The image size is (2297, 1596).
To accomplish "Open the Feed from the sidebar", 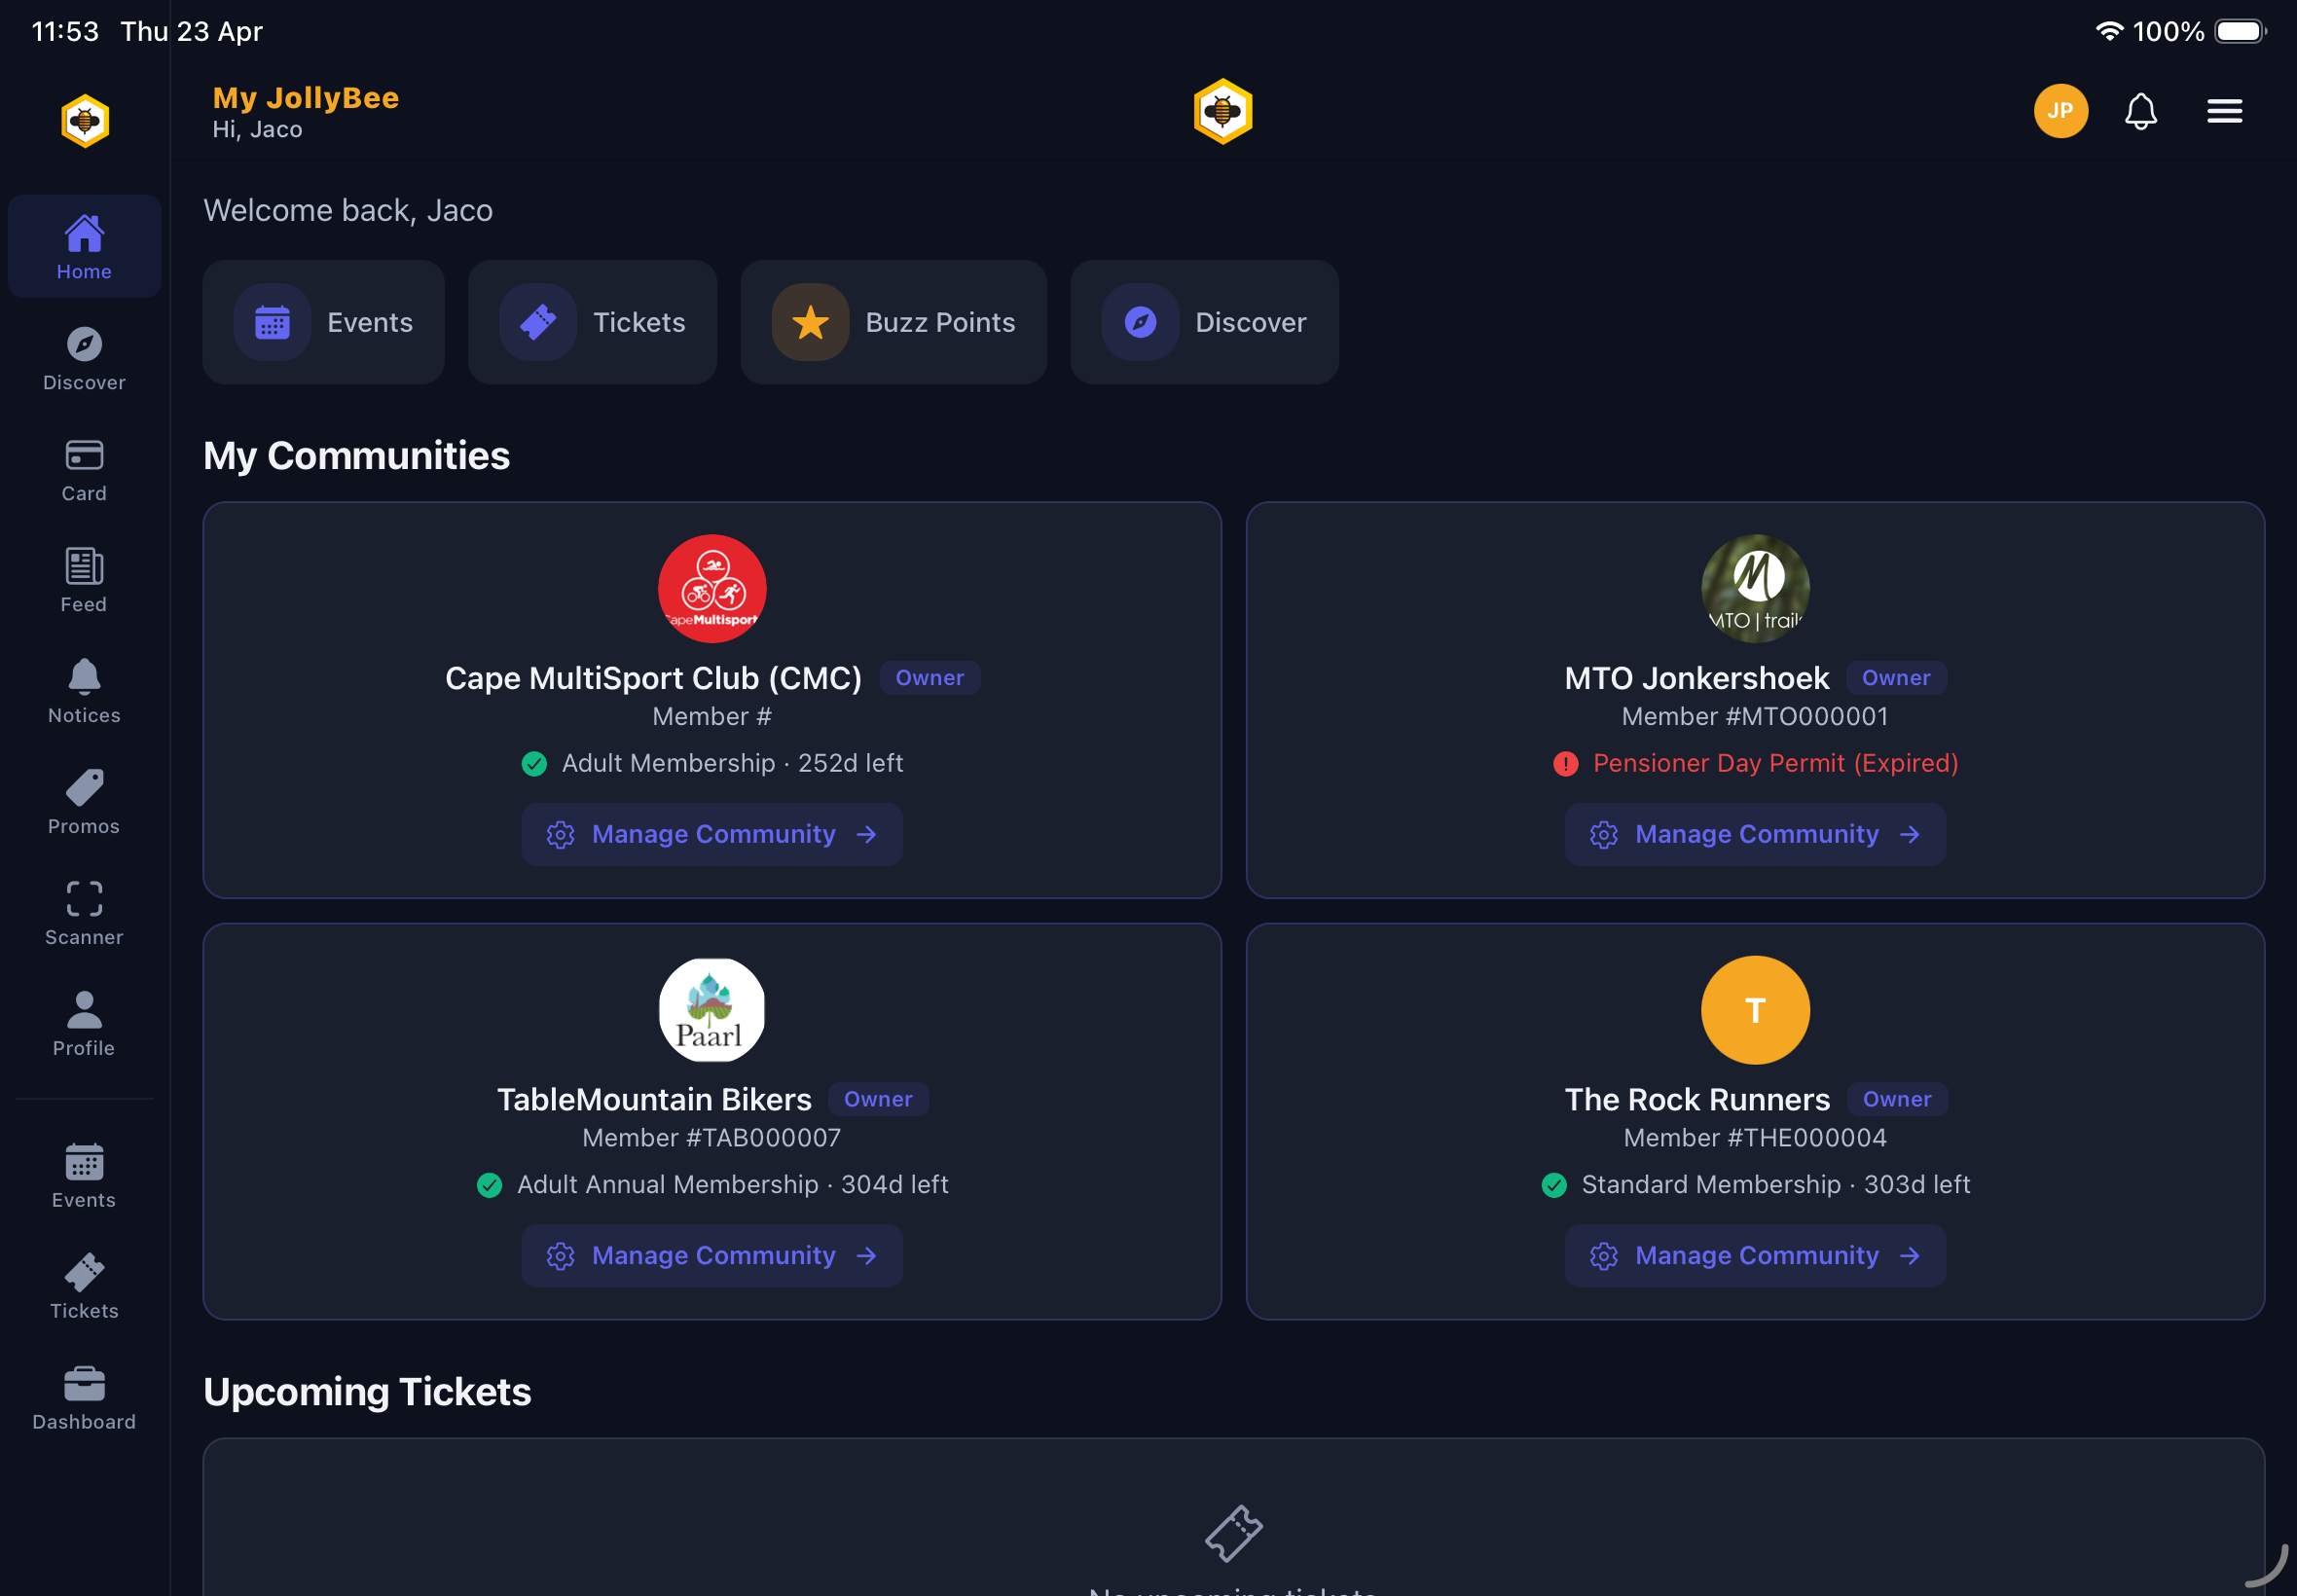I will coord(84,579).
